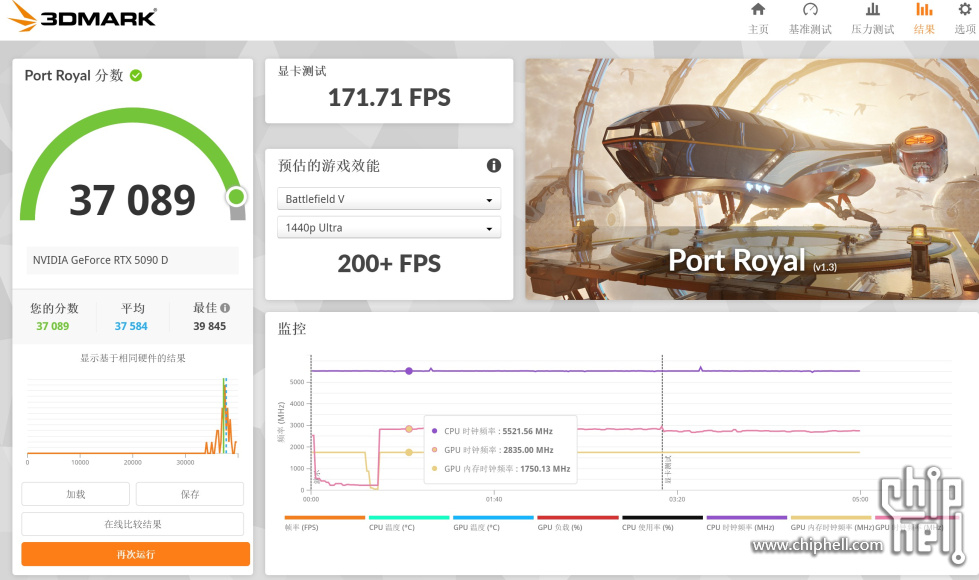Click the 在线比较结果 button
The height and width of the screenshot is (580, 979).
coord(132,524)
